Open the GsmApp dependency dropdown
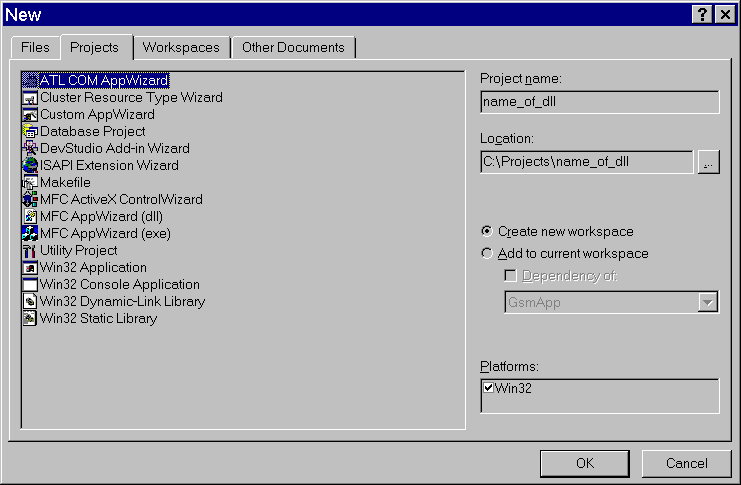 click(x=708, y=302)
